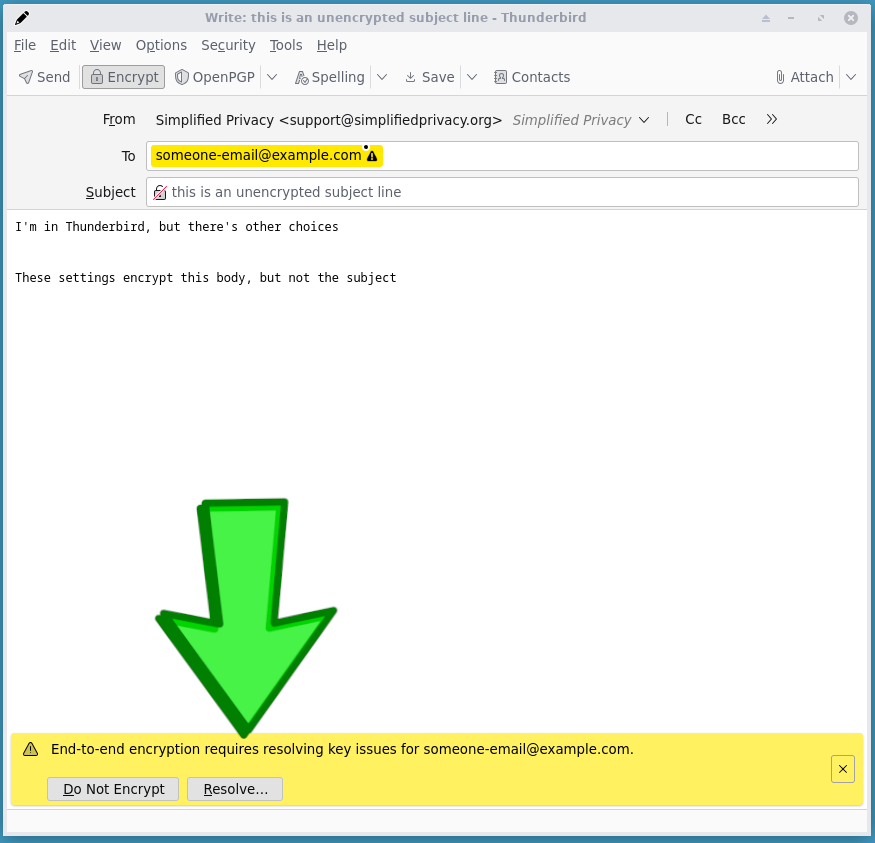The image size is (875, 843).
Task: Click the warning triangle in the notification
Action: (31, 749)
